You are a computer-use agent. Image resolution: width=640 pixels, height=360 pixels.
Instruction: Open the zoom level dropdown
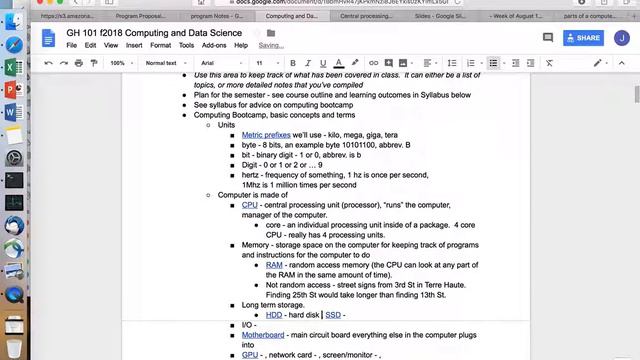122,63
